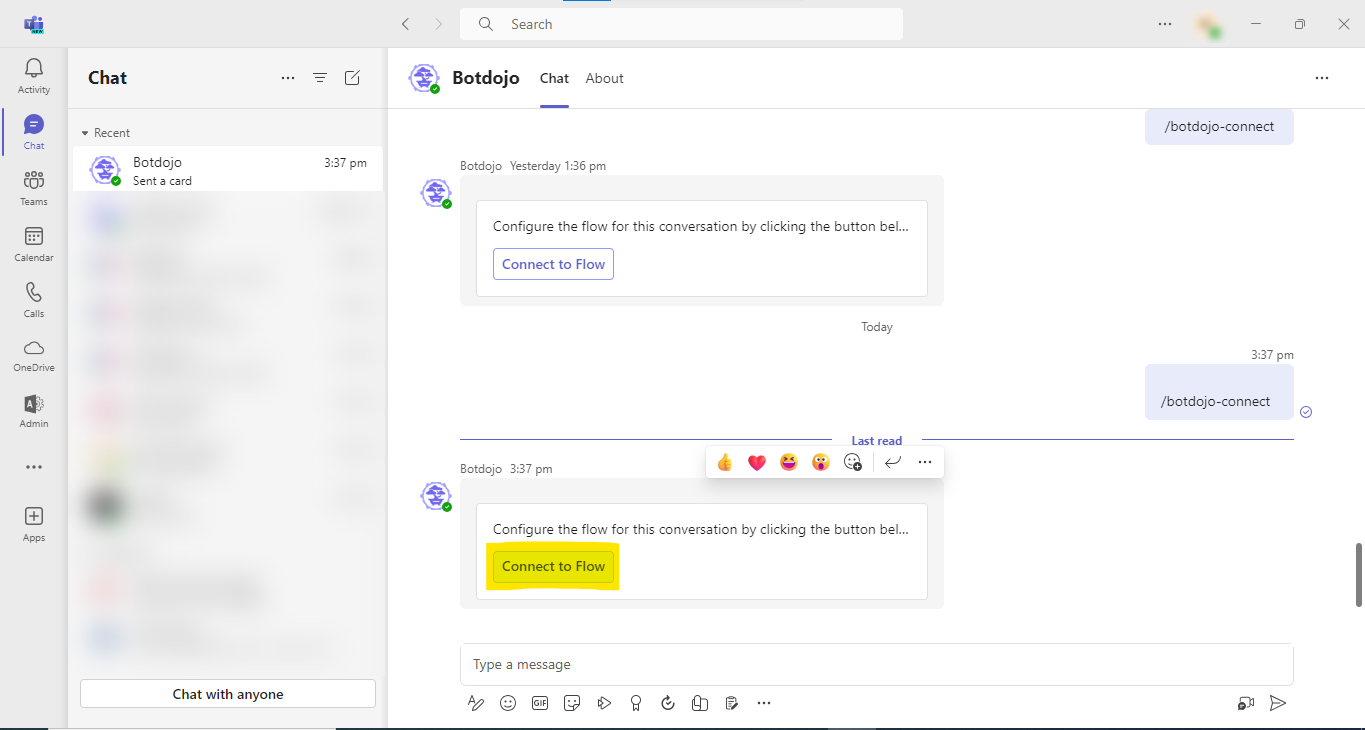Reply to the message with the arrow icon
This screenshot has width=1365, height=730.
pyautogui.click(x=893, y=462)
